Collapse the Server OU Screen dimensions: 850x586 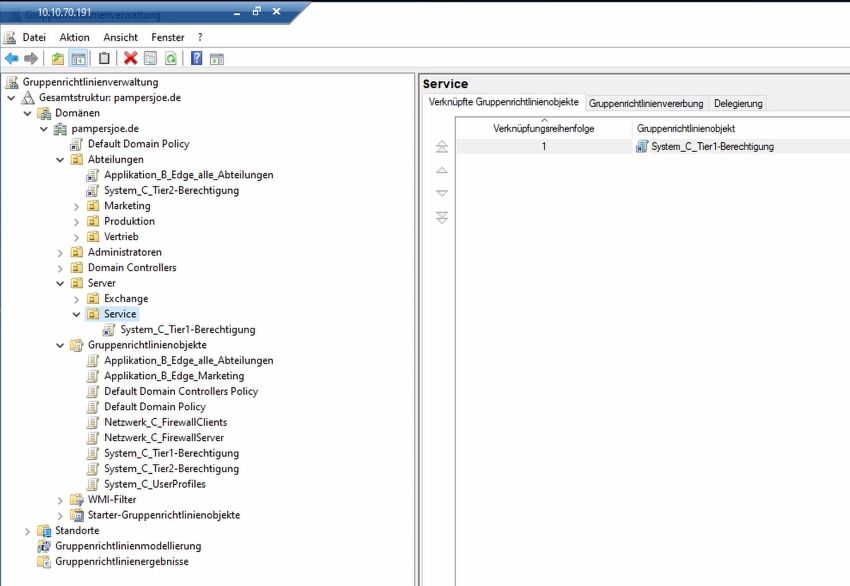tap(60, 284)
